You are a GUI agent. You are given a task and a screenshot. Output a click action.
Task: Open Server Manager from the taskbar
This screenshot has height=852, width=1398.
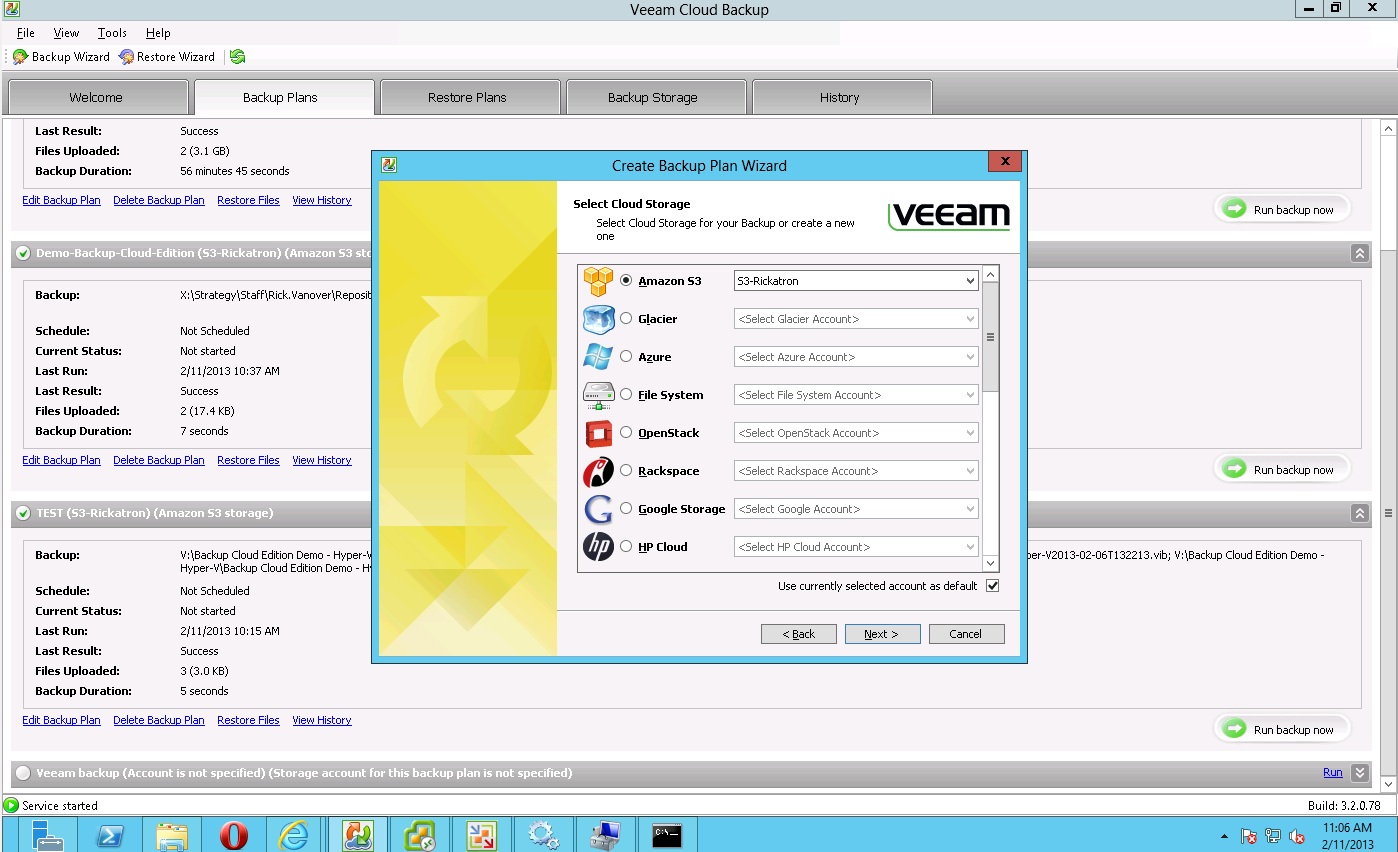click(x=48, y=835)
